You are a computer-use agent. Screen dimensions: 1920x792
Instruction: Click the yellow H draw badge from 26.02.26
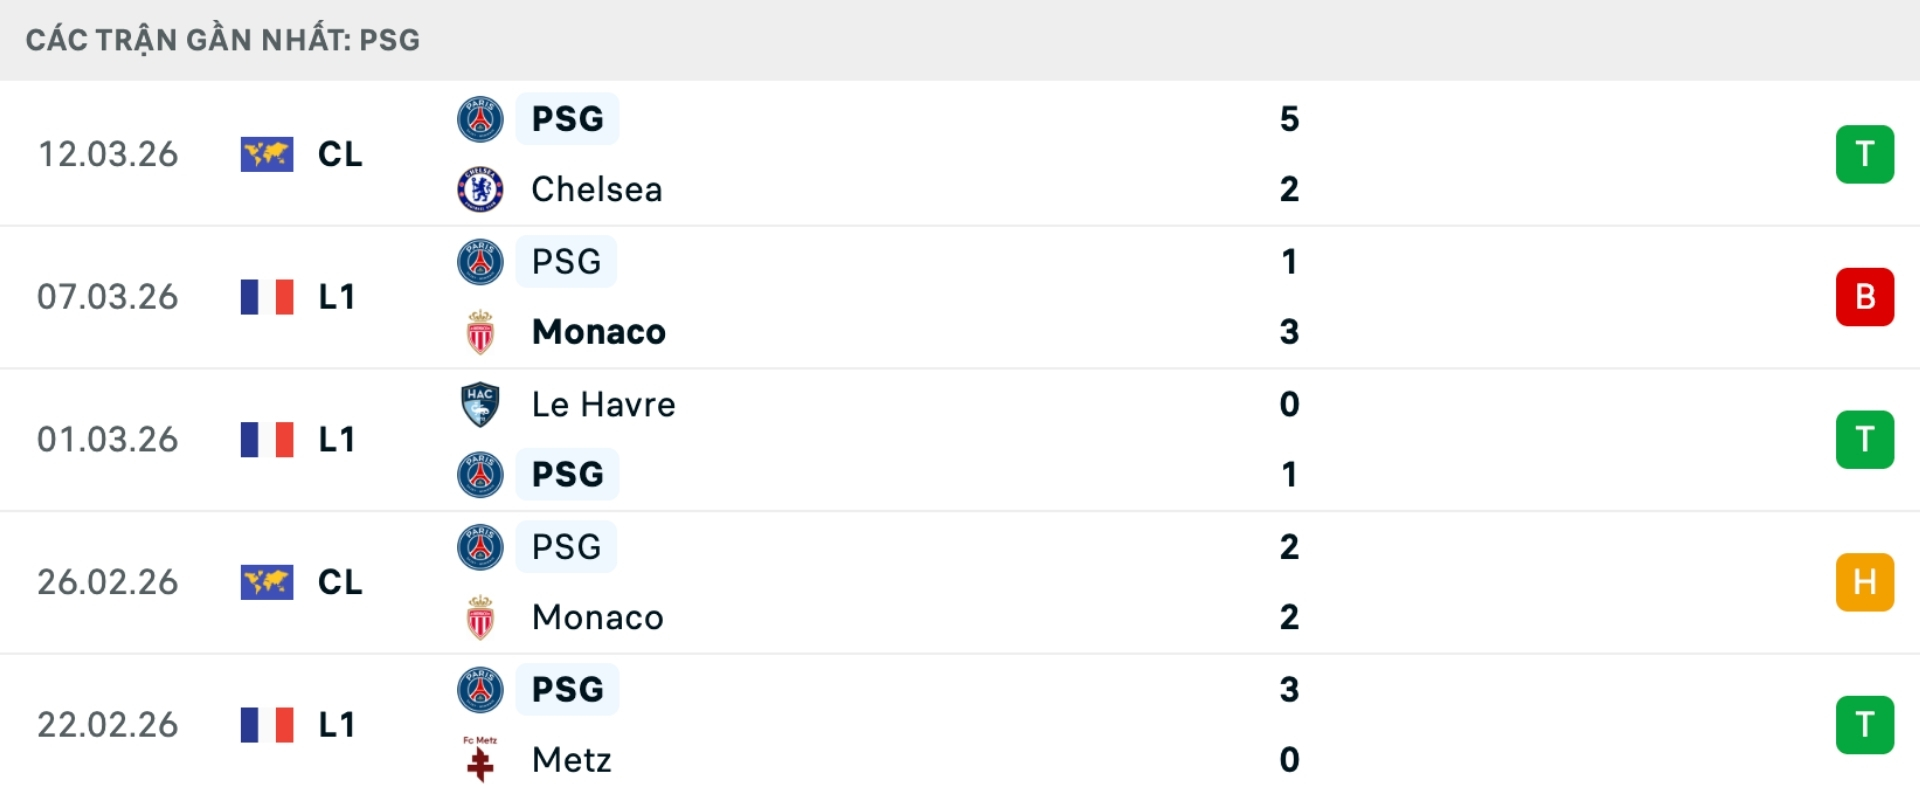point(1865,582)
